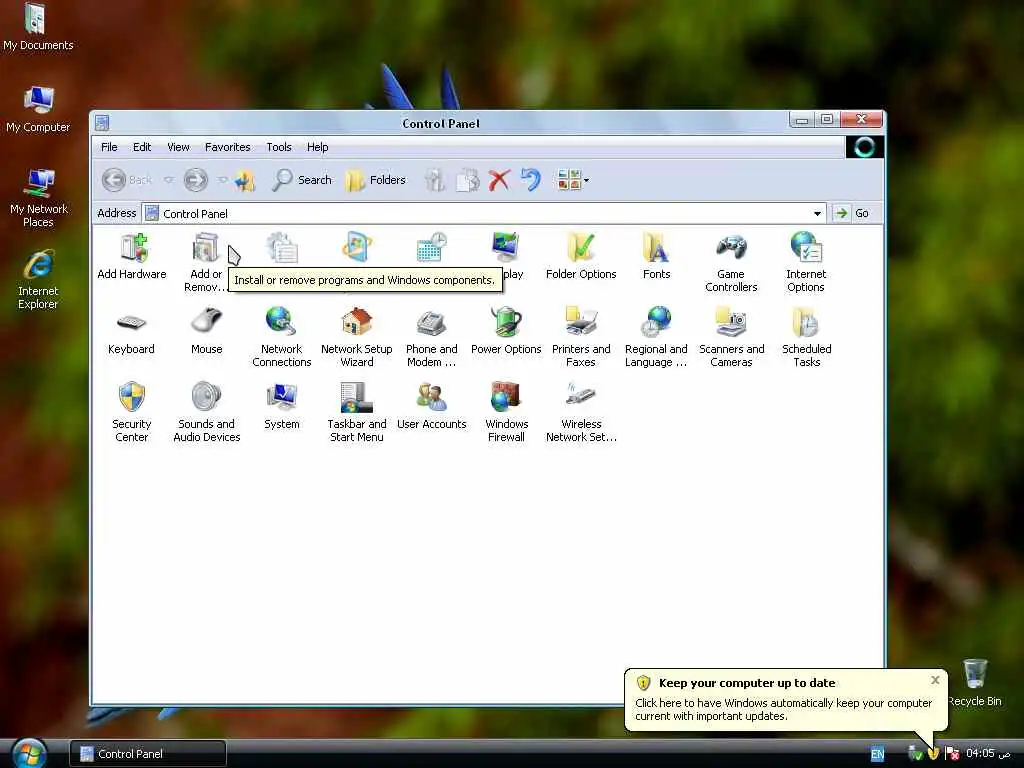Image resolution: width=1024 pixels, height=768 pixels.
Task: Close the update notification balloon
Action: [935, 680]
